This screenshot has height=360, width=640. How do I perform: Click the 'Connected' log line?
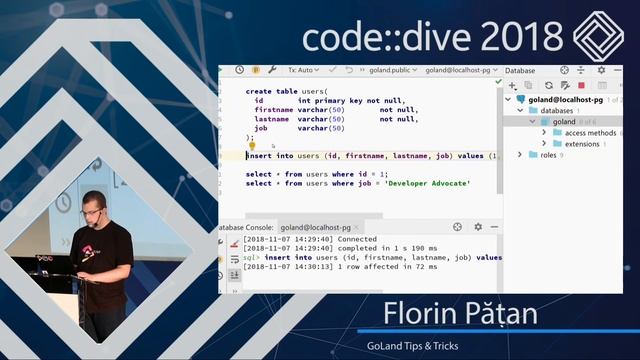pos(310,239)
